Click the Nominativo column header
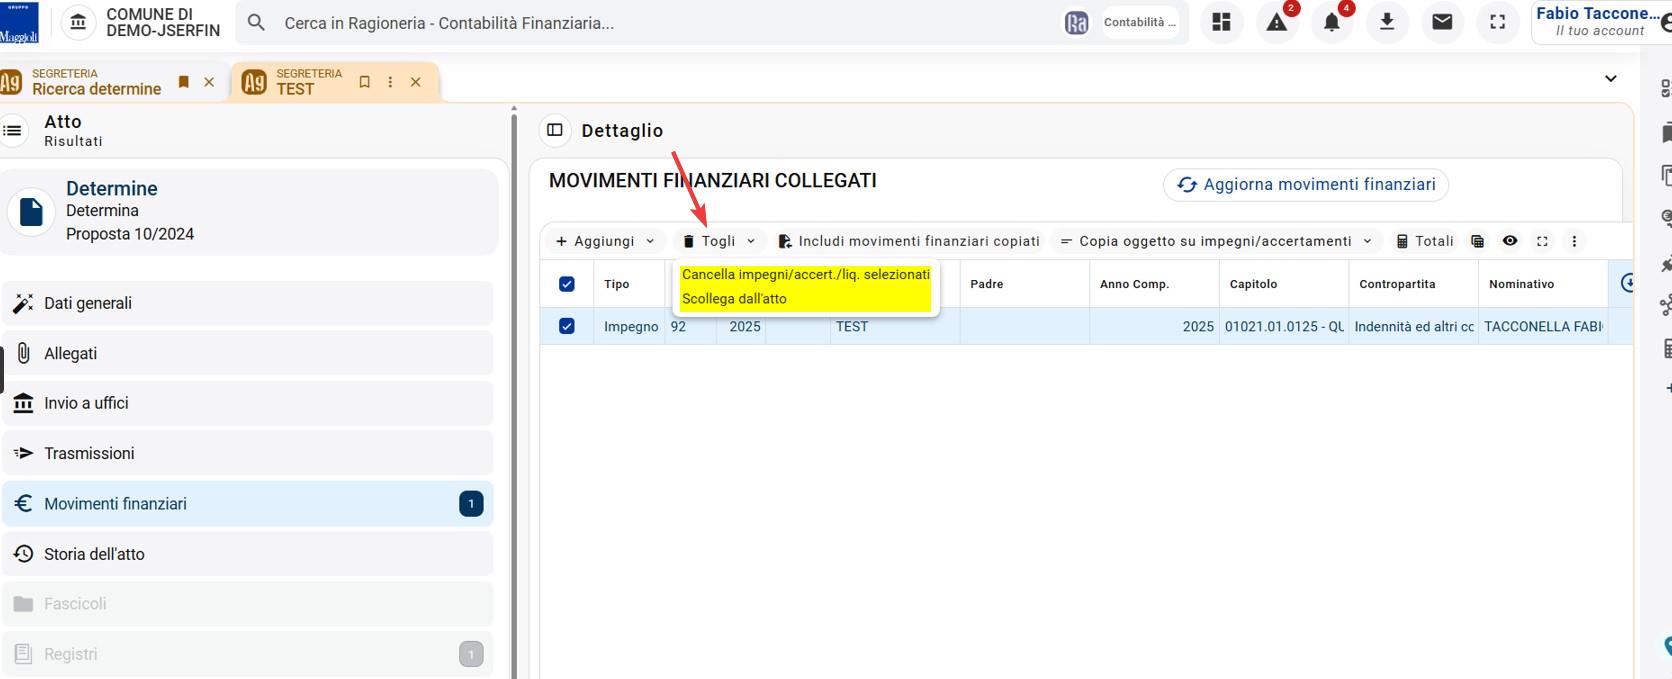The height and width of the screenshot is (679, 1672). pos(1543,284)
